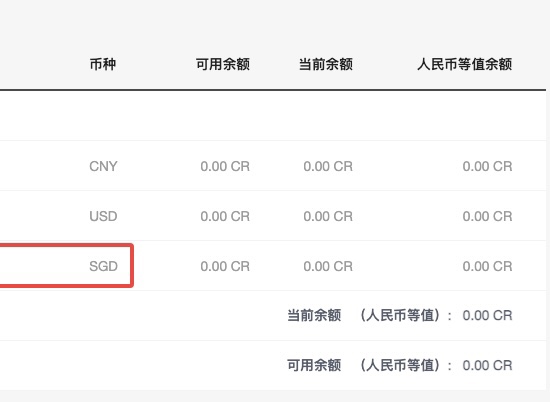This screenshot has height=402, width=550.
Task: Click USD current balance 0.00 CR
Action: coord(328,216)
